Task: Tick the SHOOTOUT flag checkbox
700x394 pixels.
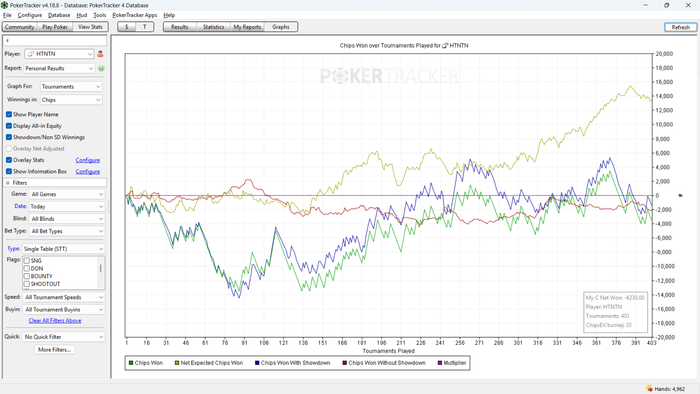Action: click(x=27, y=284)
